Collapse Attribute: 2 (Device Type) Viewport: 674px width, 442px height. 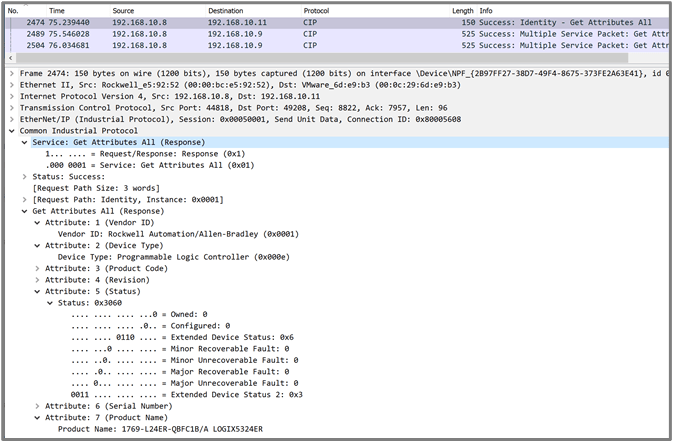click(x=37, y=246)
